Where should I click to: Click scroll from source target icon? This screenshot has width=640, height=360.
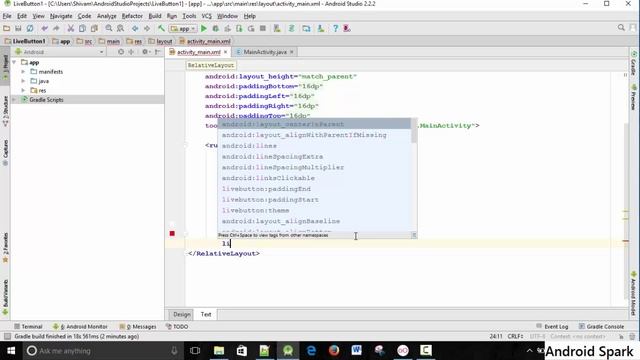121,52
